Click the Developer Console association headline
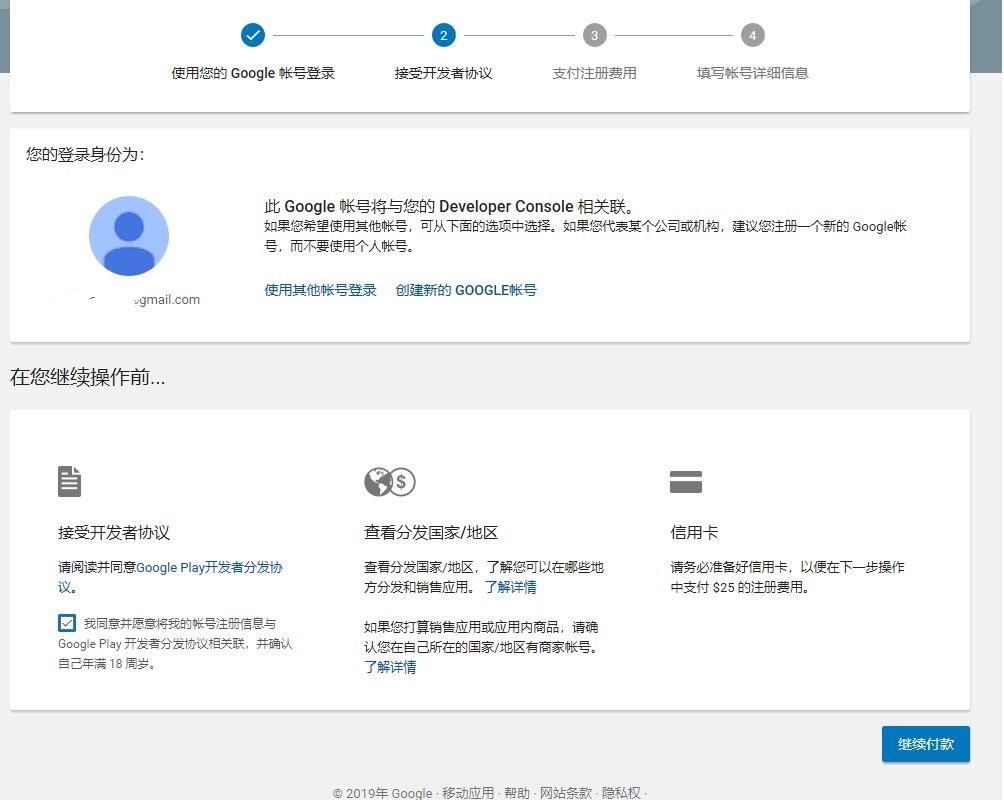This screenshot has height=805, width=1004. coord(449,206)
